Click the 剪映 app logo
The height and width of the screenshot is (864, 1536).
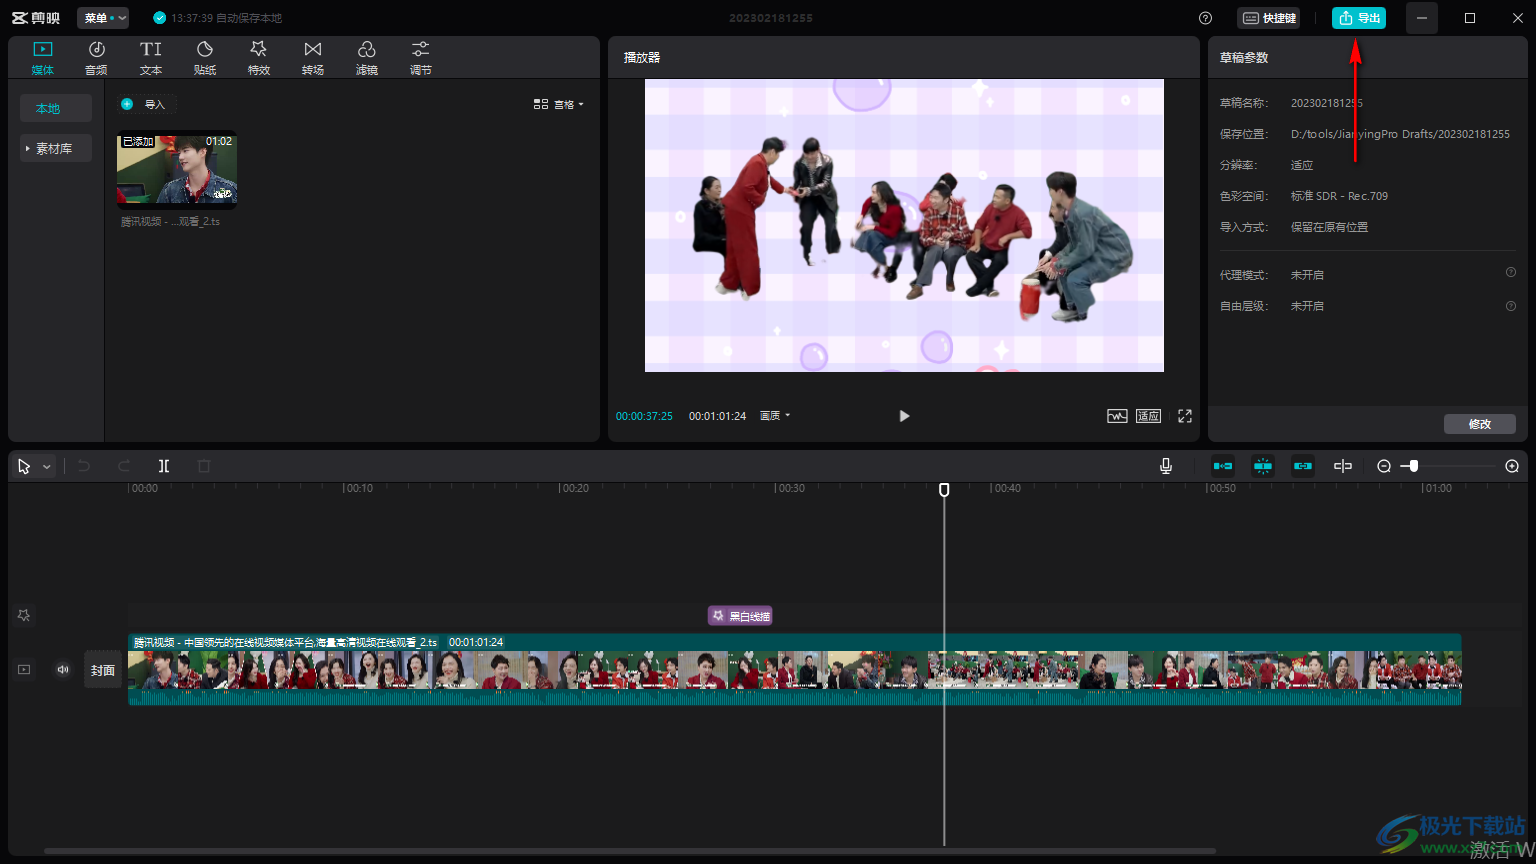tap(36, 18)
